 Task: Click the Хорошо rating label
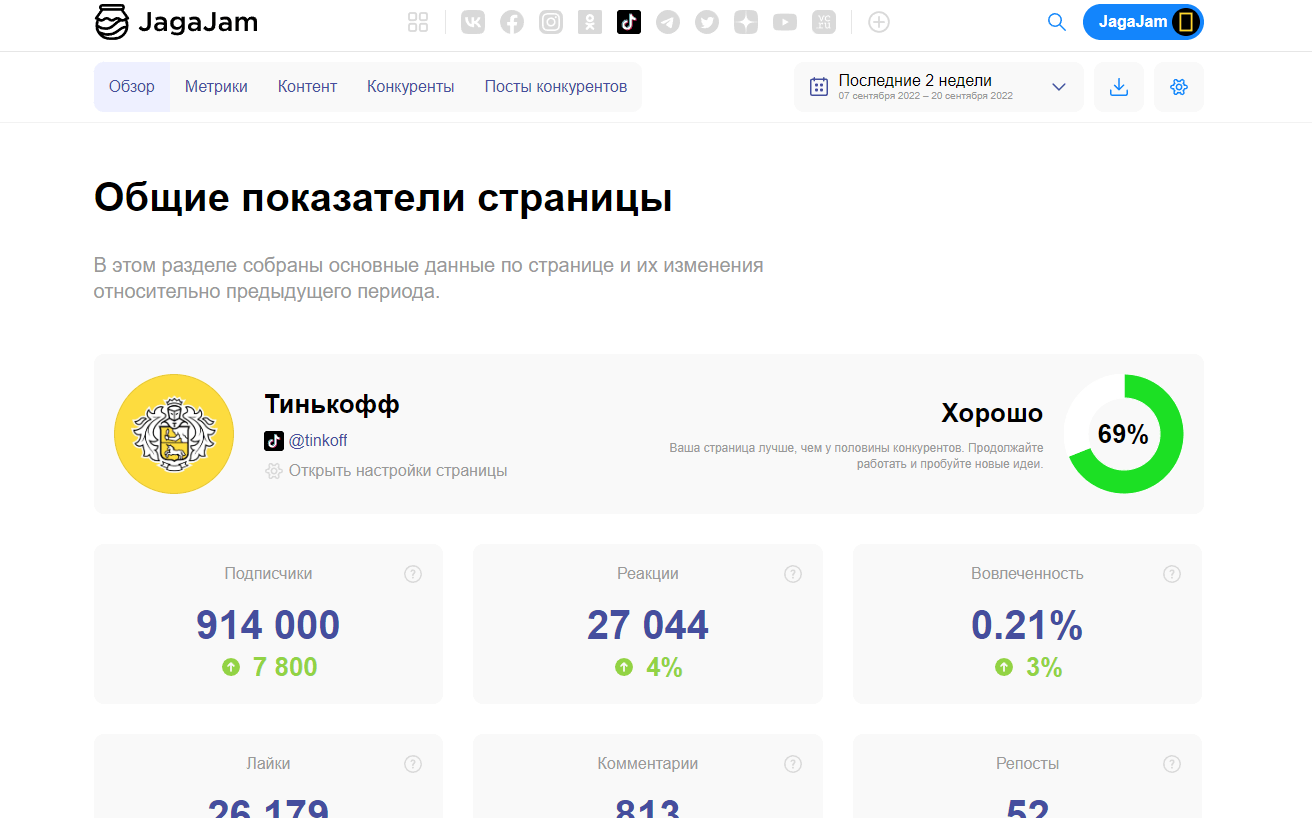992,413
